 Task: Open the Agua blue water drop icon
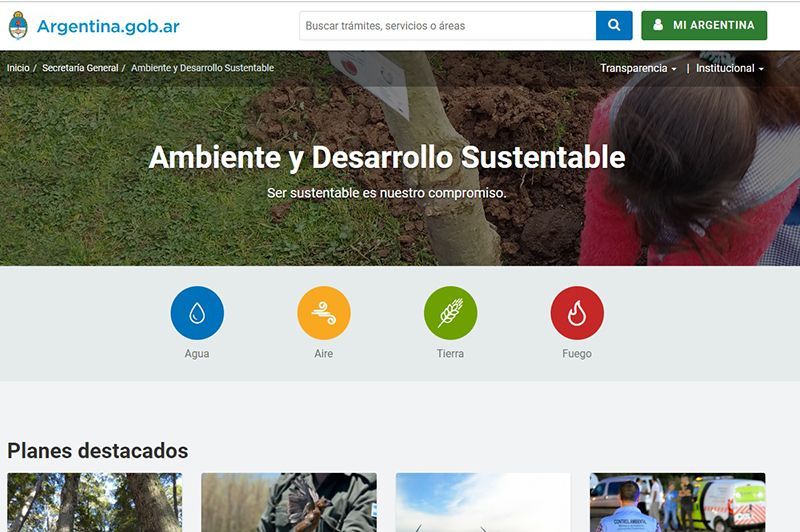coord(197,313)
